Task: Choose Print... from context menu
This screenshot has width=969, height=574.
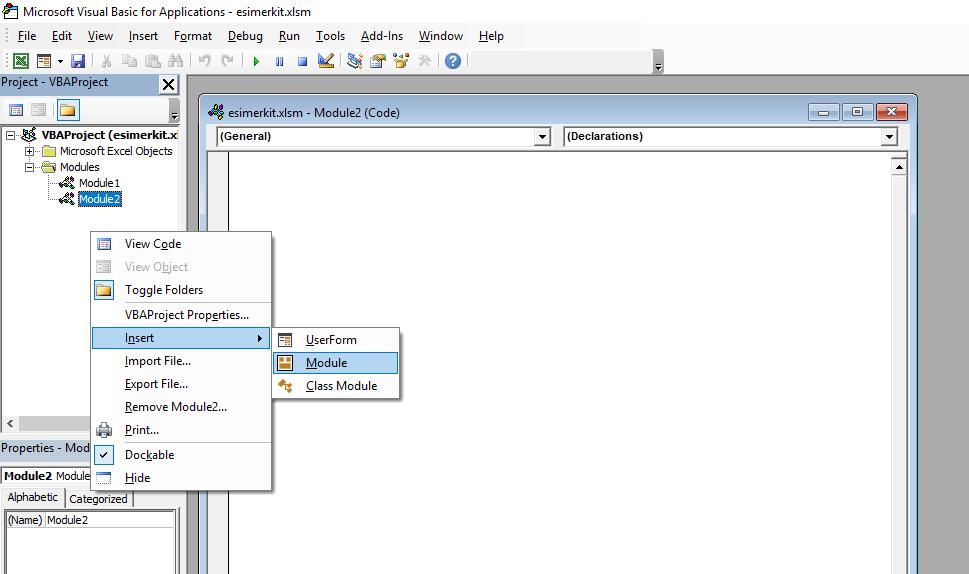Action: (x=181, y=430)
